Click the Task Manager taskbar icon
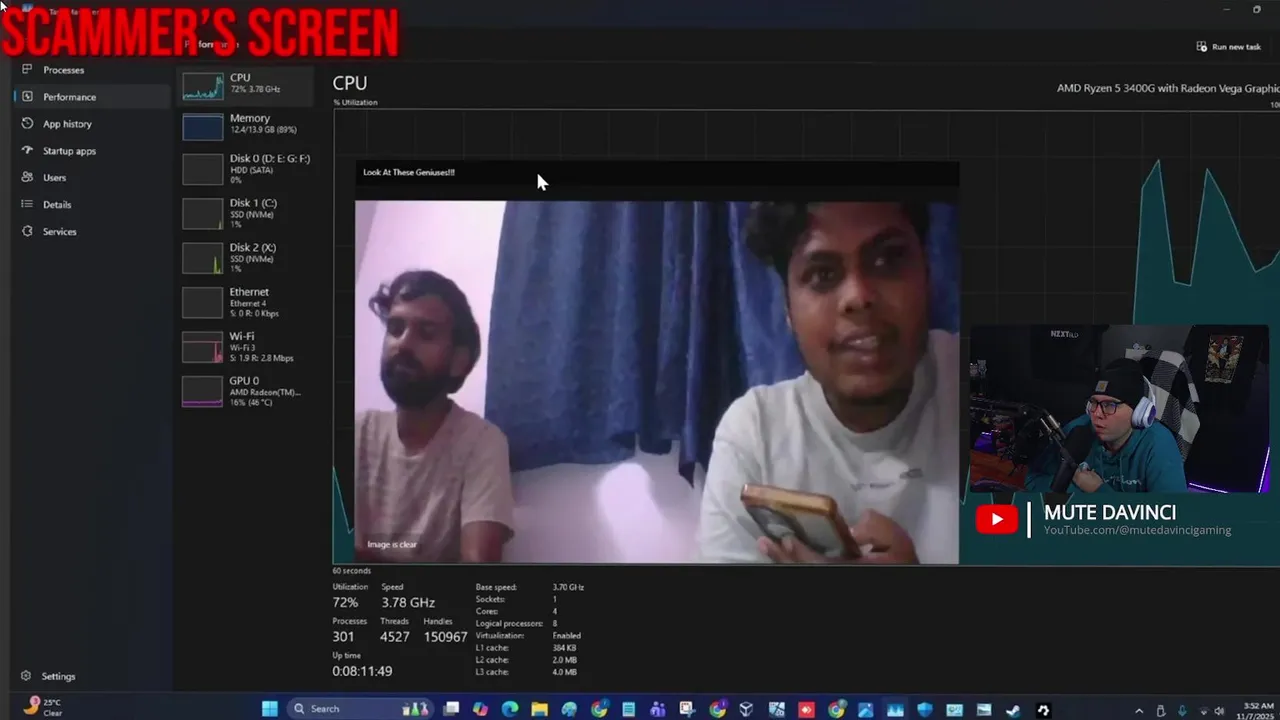The width and height of the screenshot is (1280, 720). 895,709
